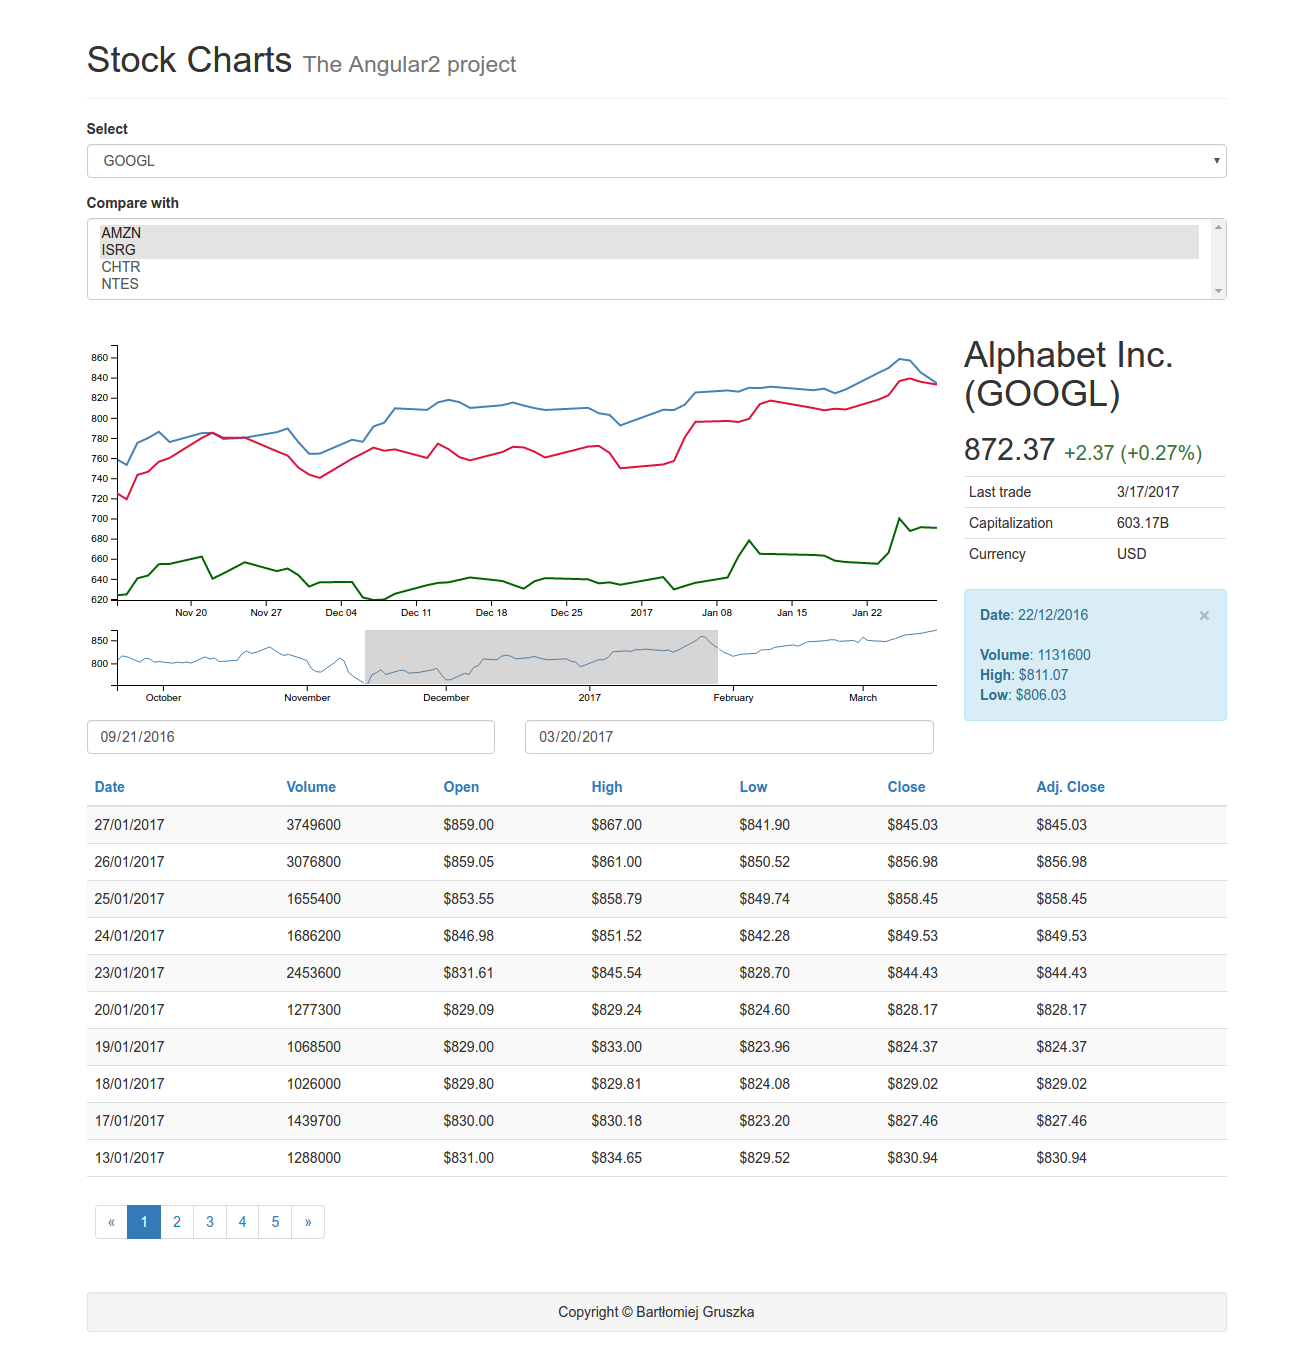Click the Copyright Bartłomiej Gruszka footer text

[656, 1312]
